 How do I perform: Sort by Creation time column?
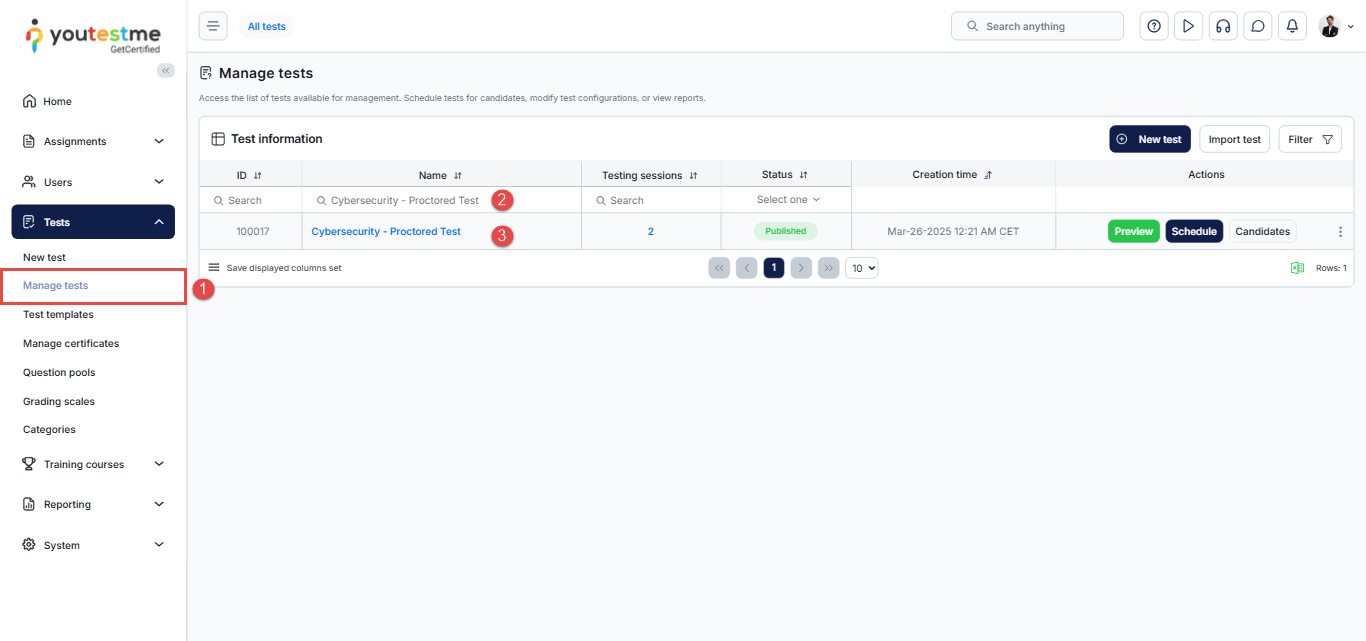(988, 175)
